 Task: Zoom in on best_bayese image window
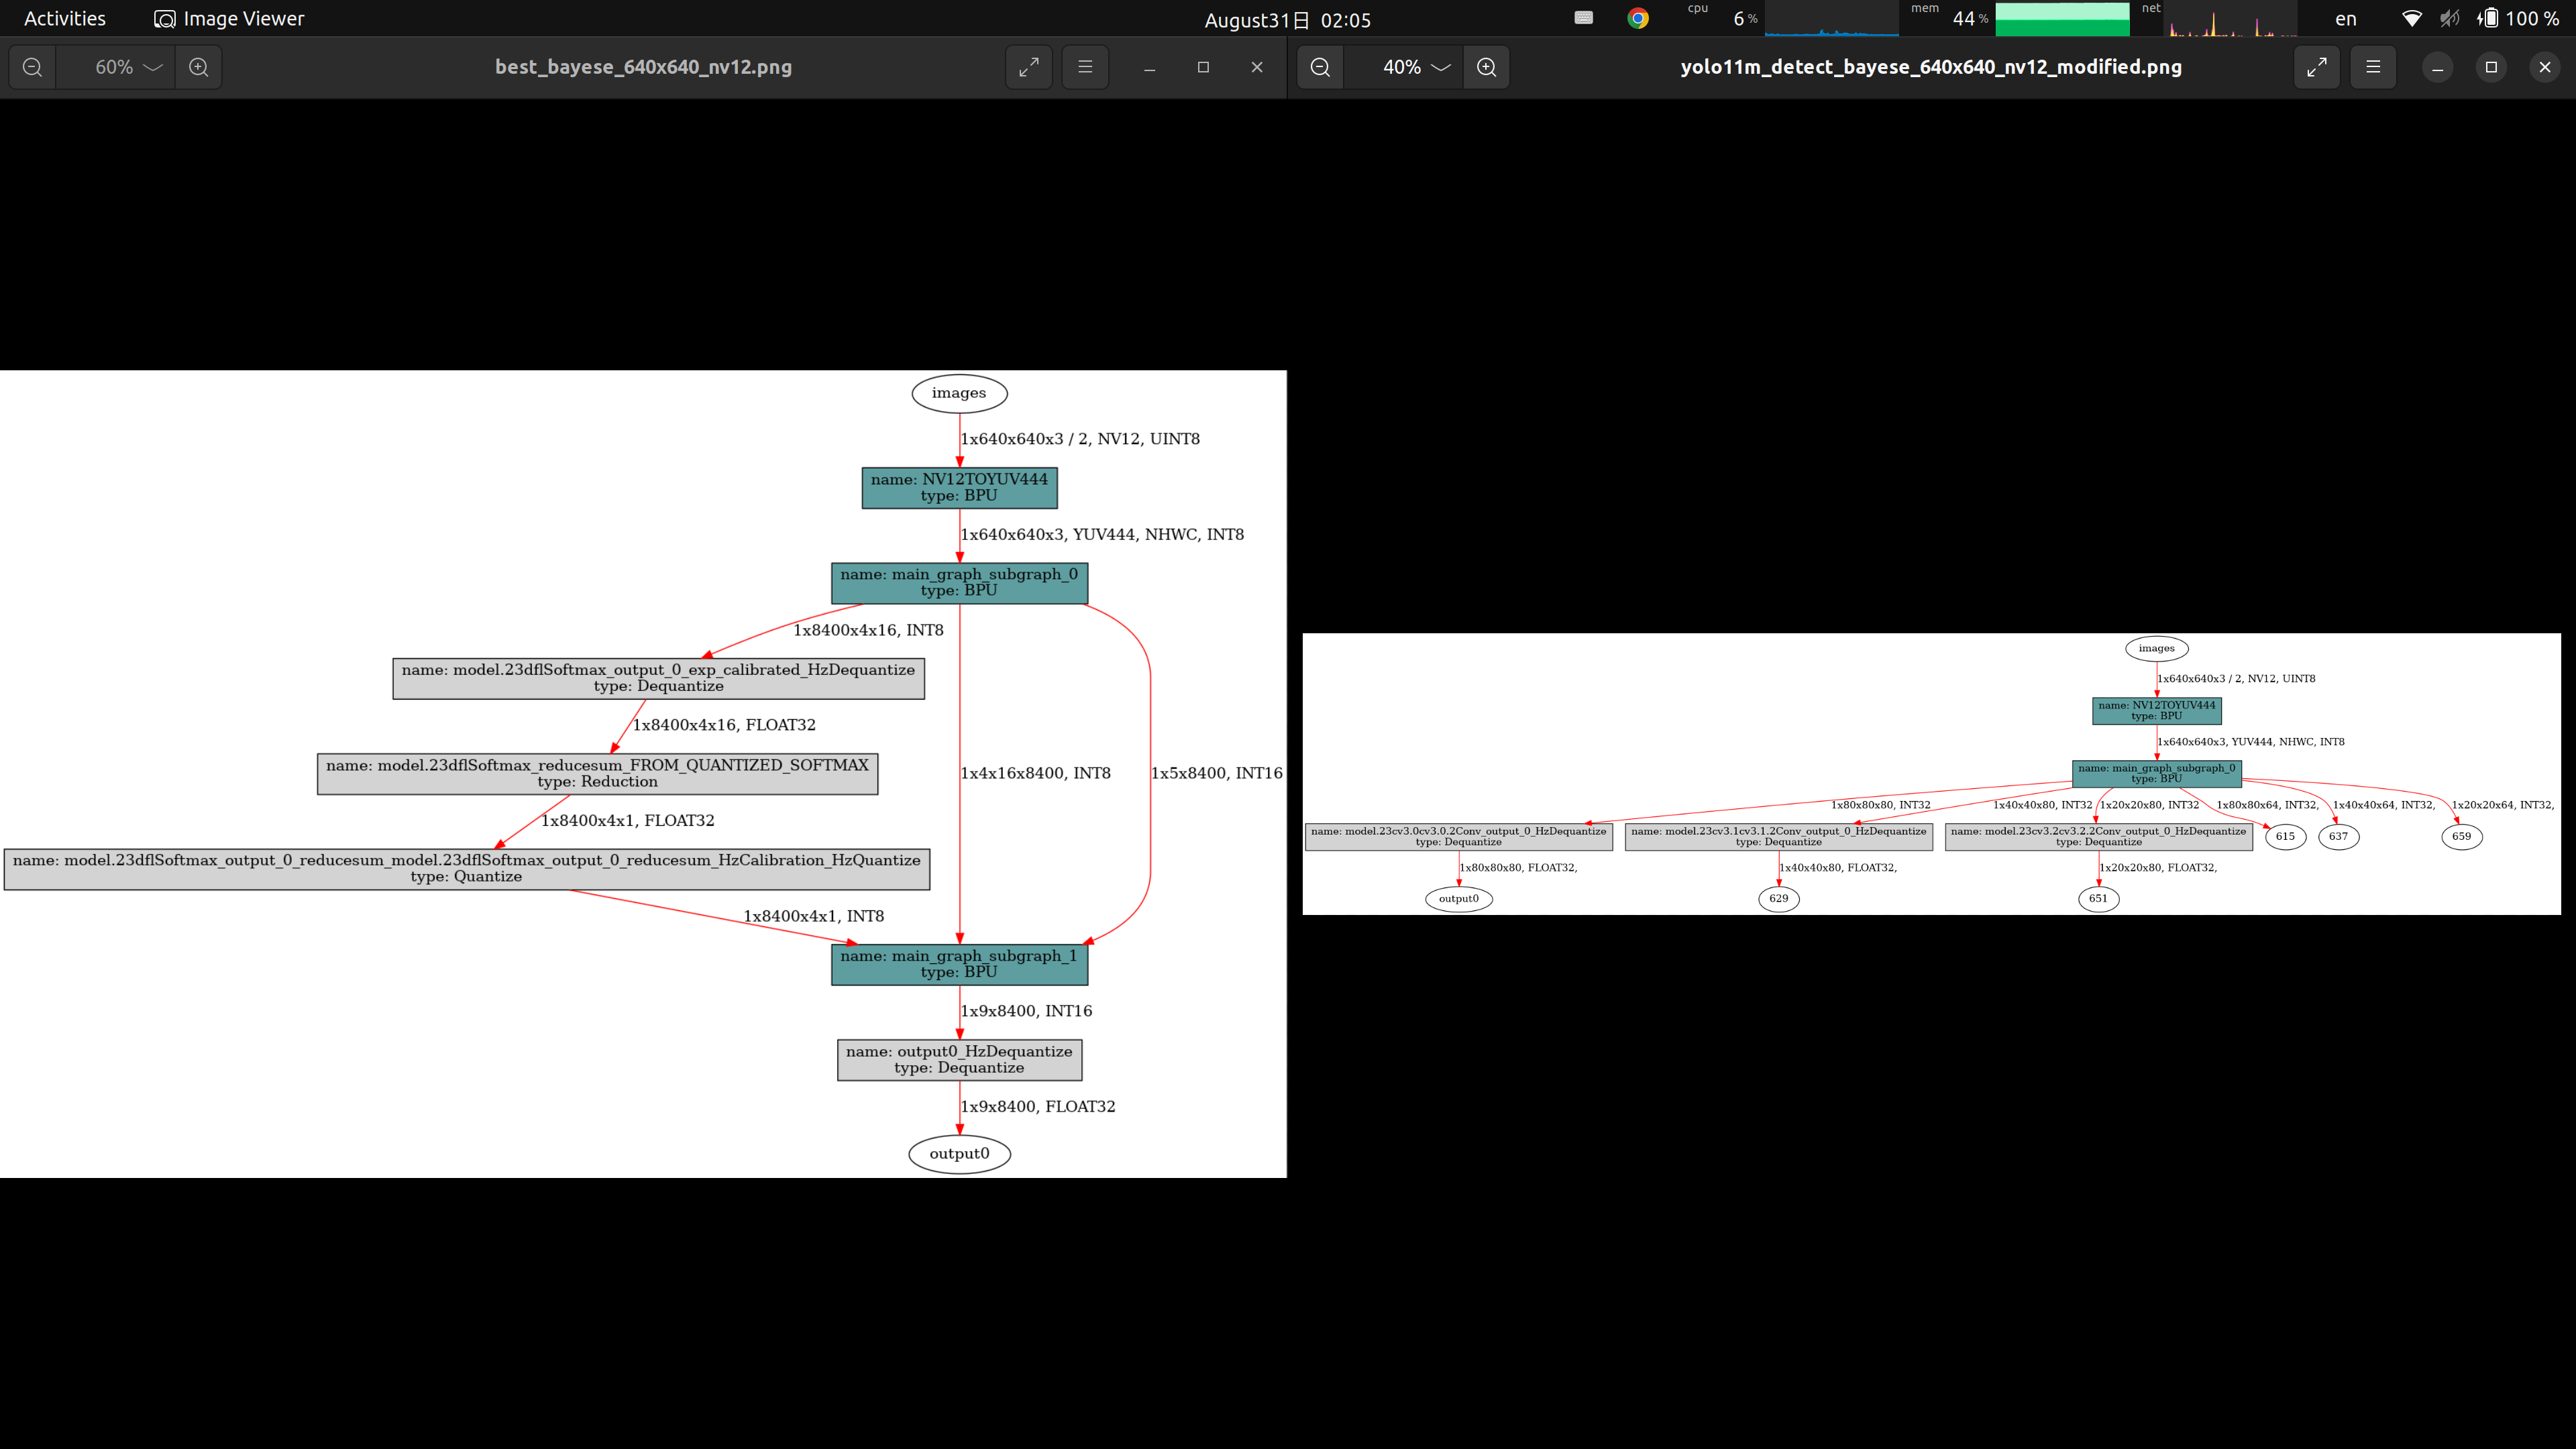click(x=199, y=67)
